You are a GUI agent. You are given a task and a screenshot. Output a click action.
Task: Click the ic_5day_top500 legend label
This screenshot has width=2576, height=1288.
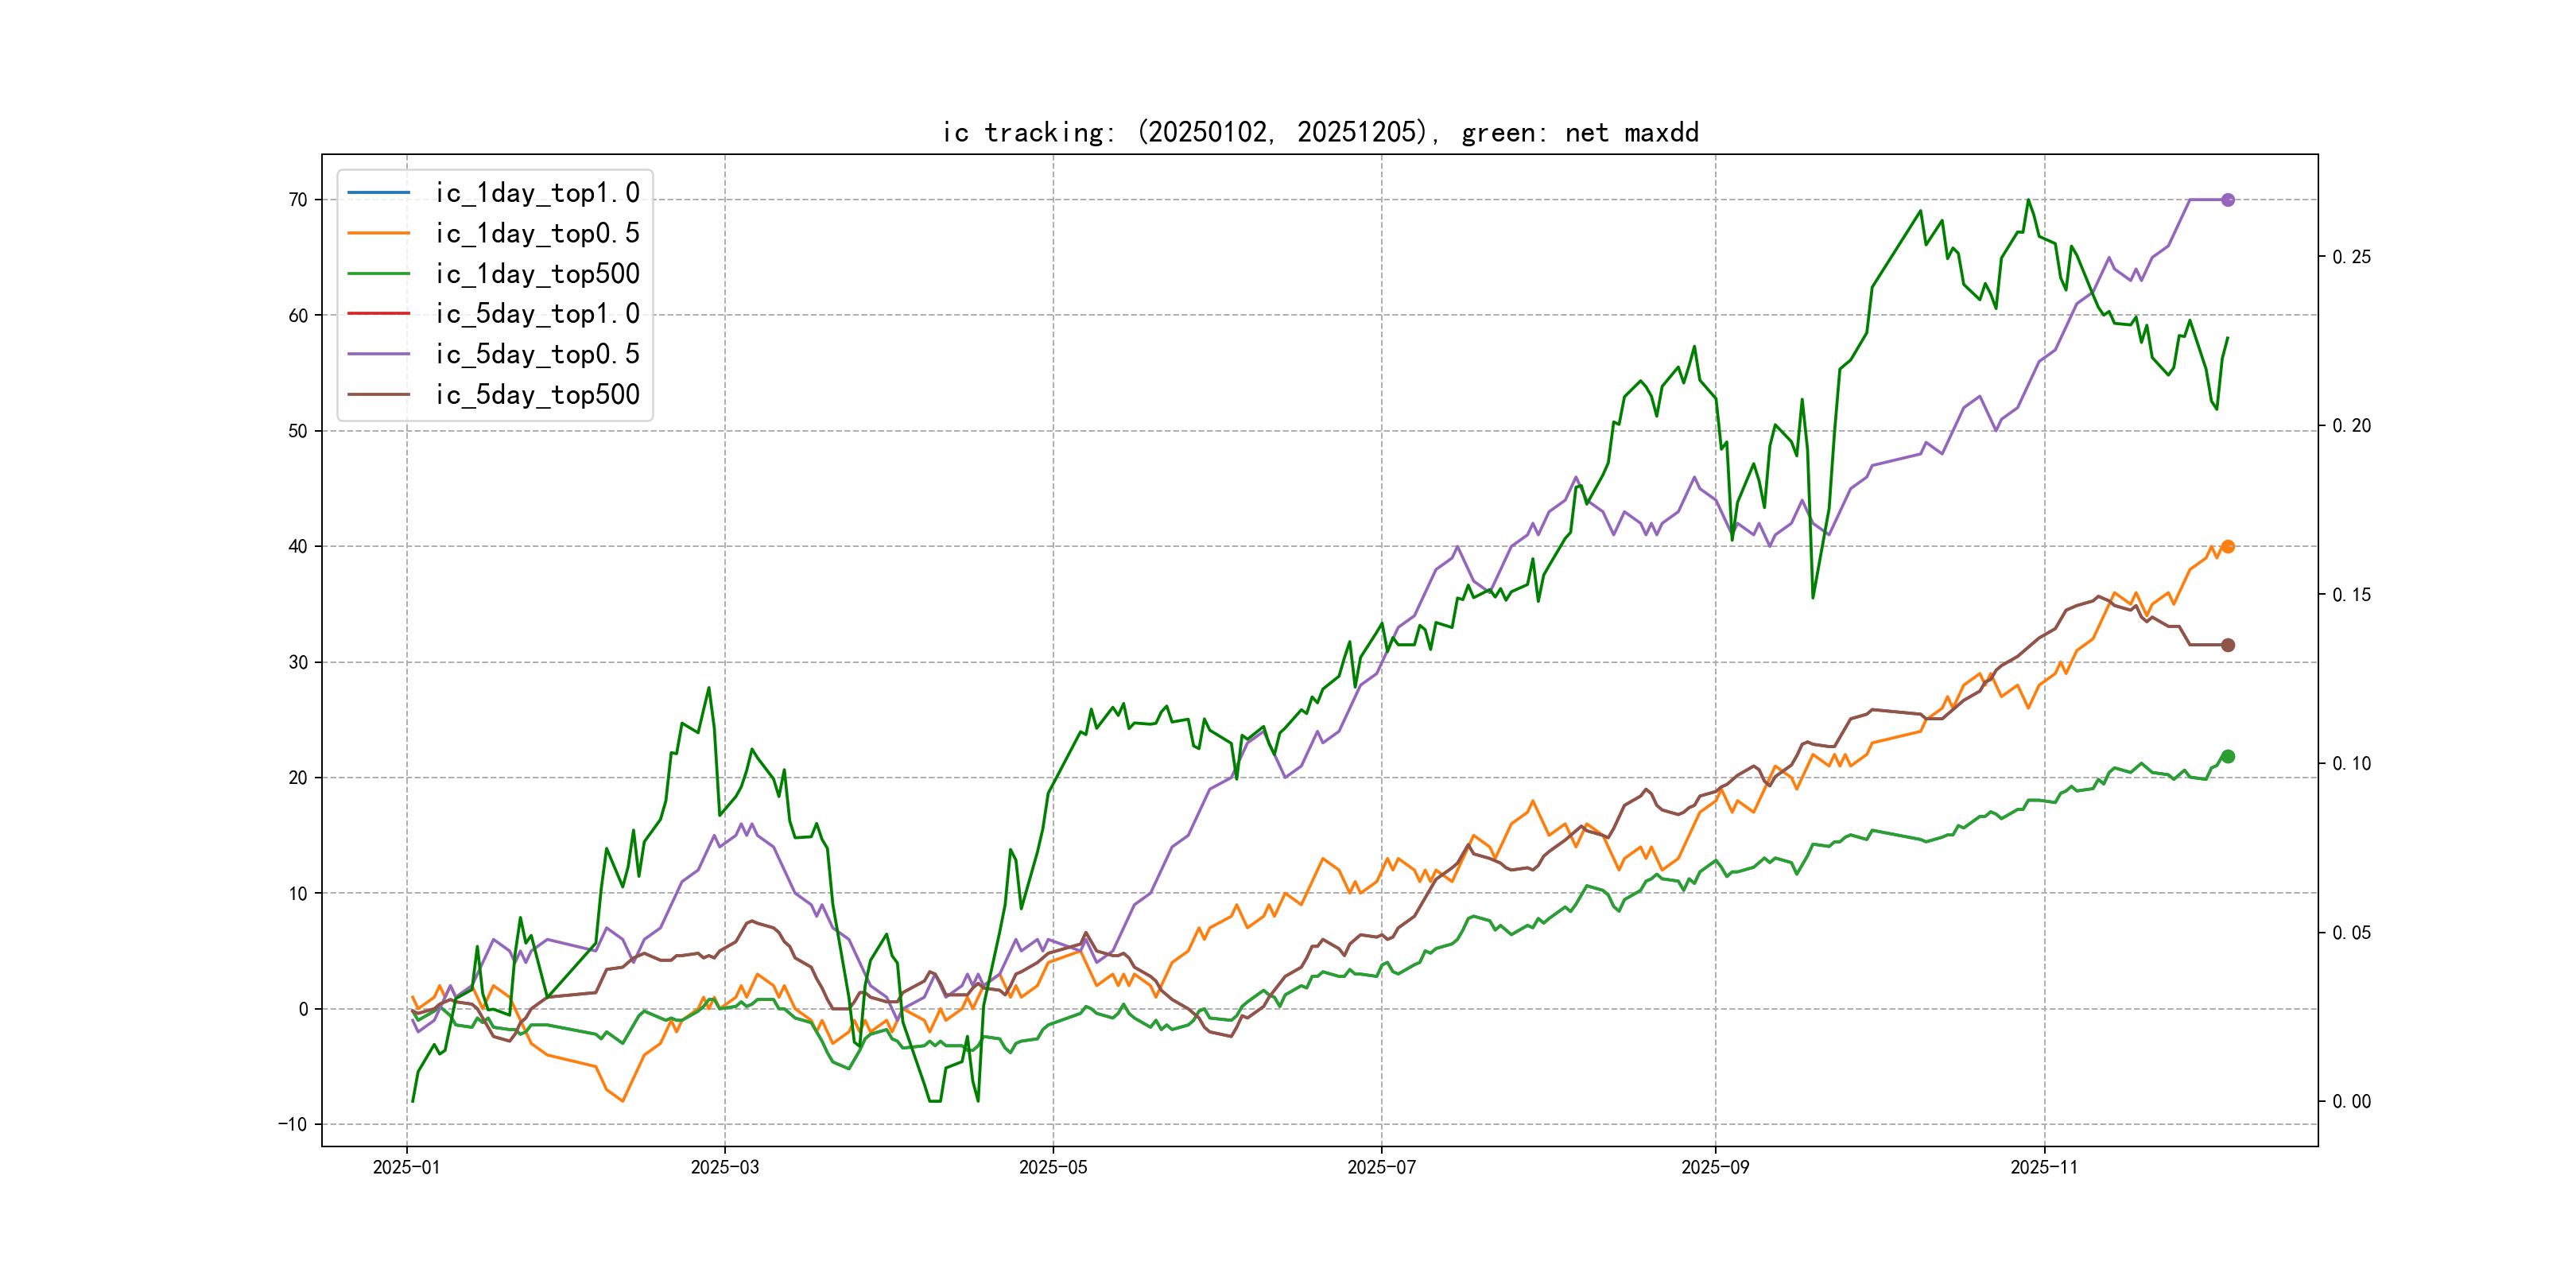pyautogui.click(x=537, y=395)
